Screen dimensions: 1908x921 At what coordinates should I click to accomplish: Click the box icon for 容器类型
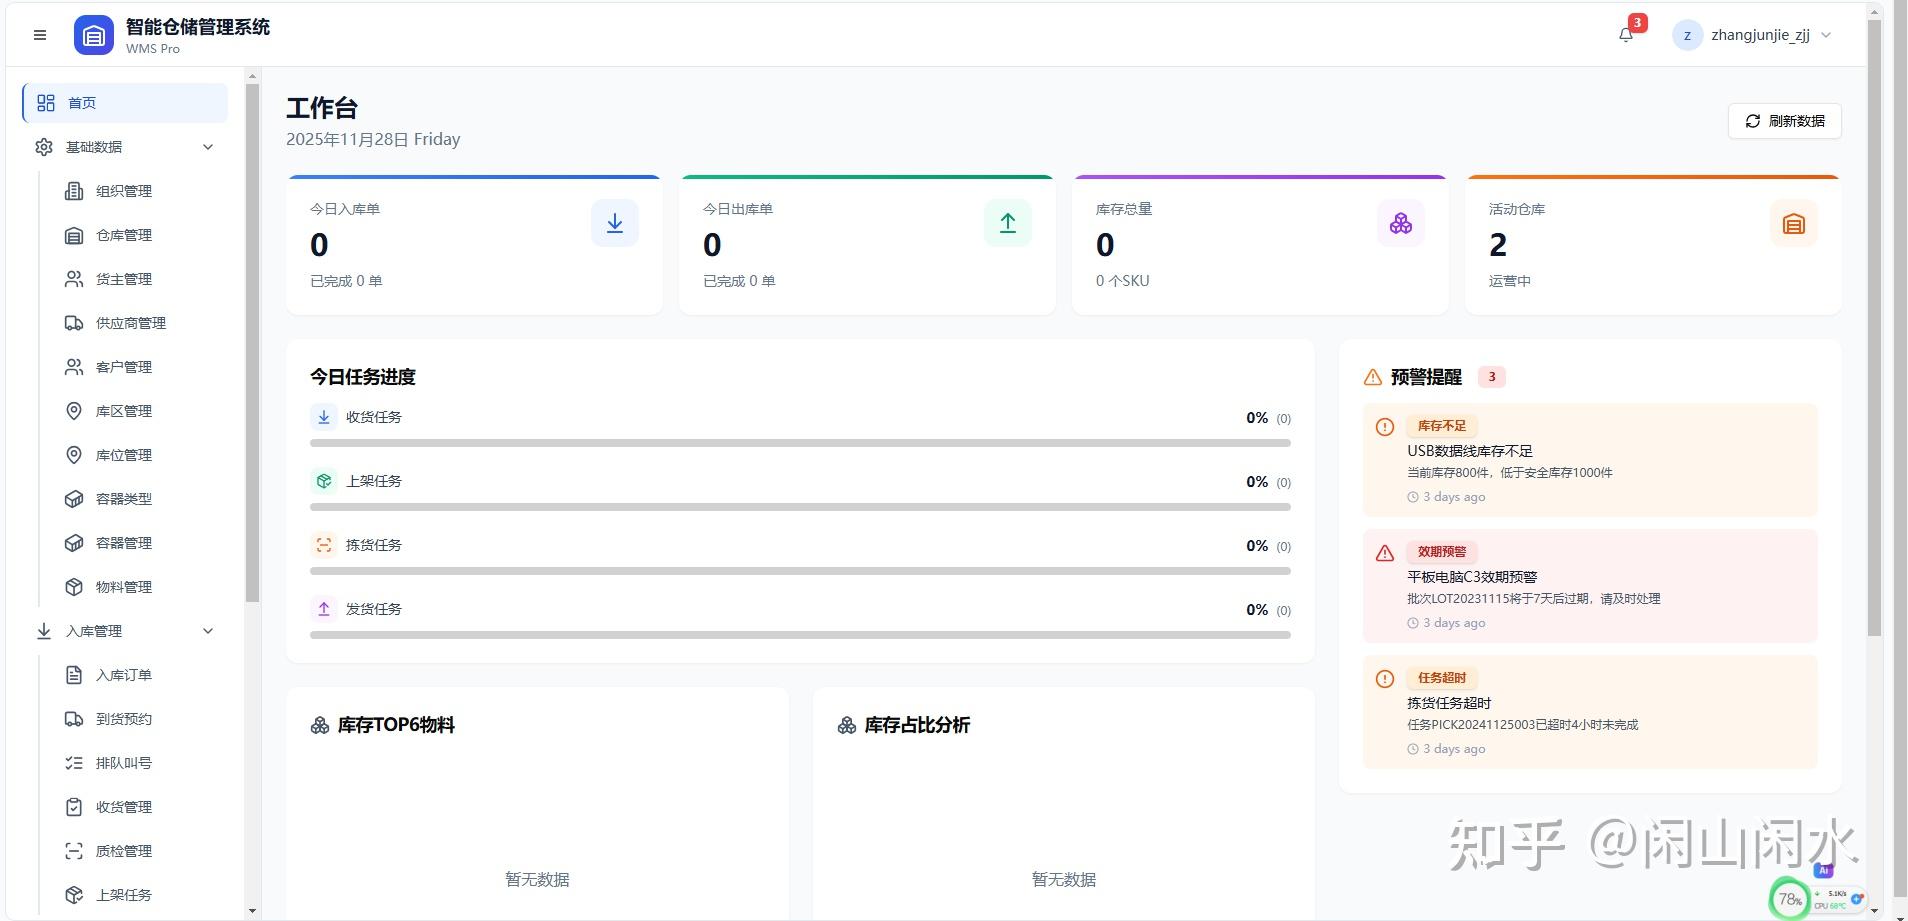click(x=74, y=499)
